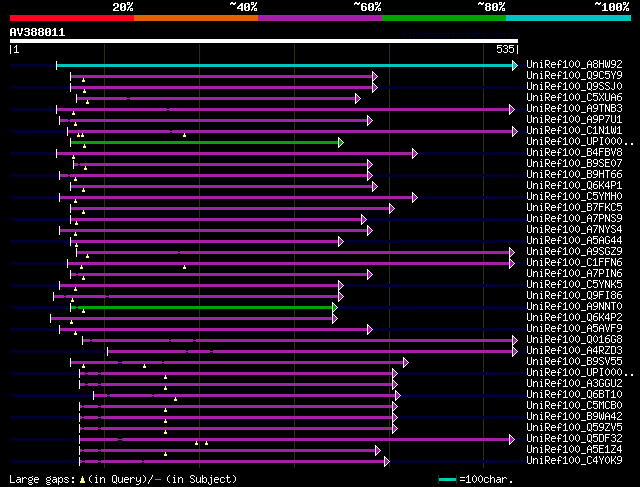This screenshot has width=640, height=487.
Task: Click the green alignment bar of UniRef100_A9NNT0
Action: coord(203,307)
